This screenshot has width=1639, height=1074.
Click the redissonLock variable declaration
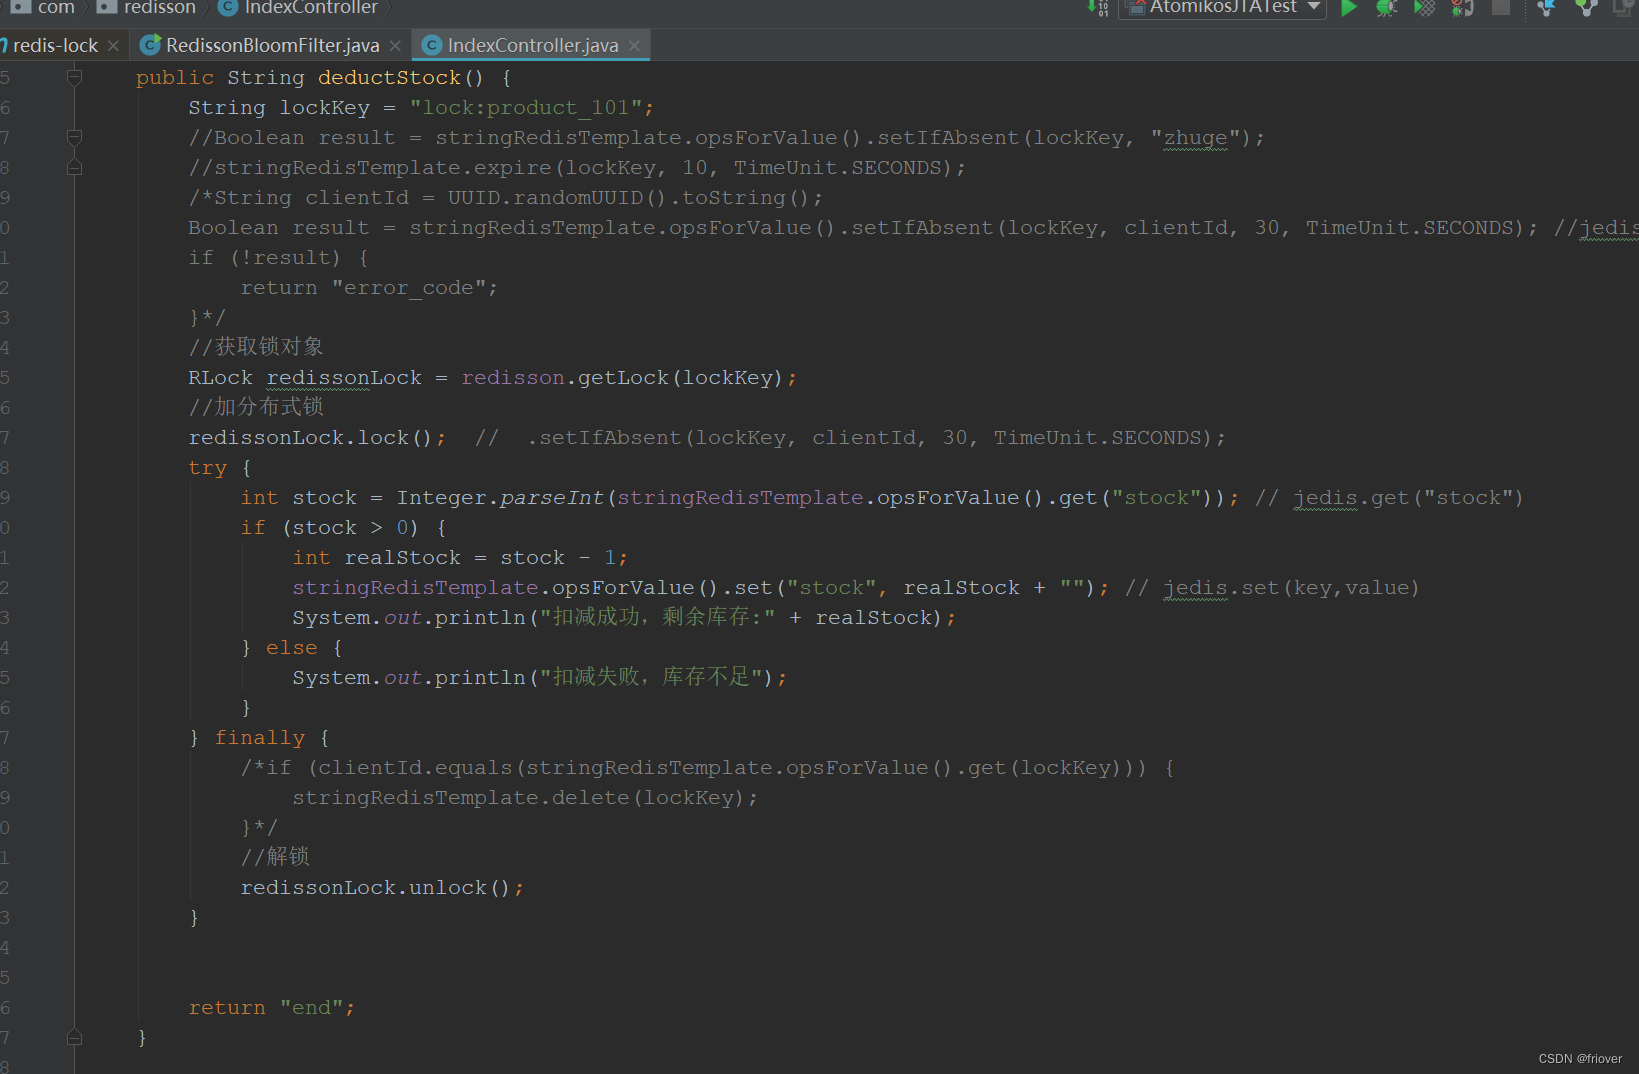[x=344, y=377]
